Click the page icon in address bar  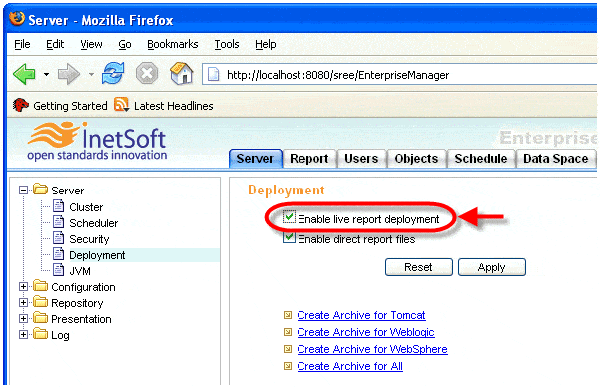coord(214,75)
